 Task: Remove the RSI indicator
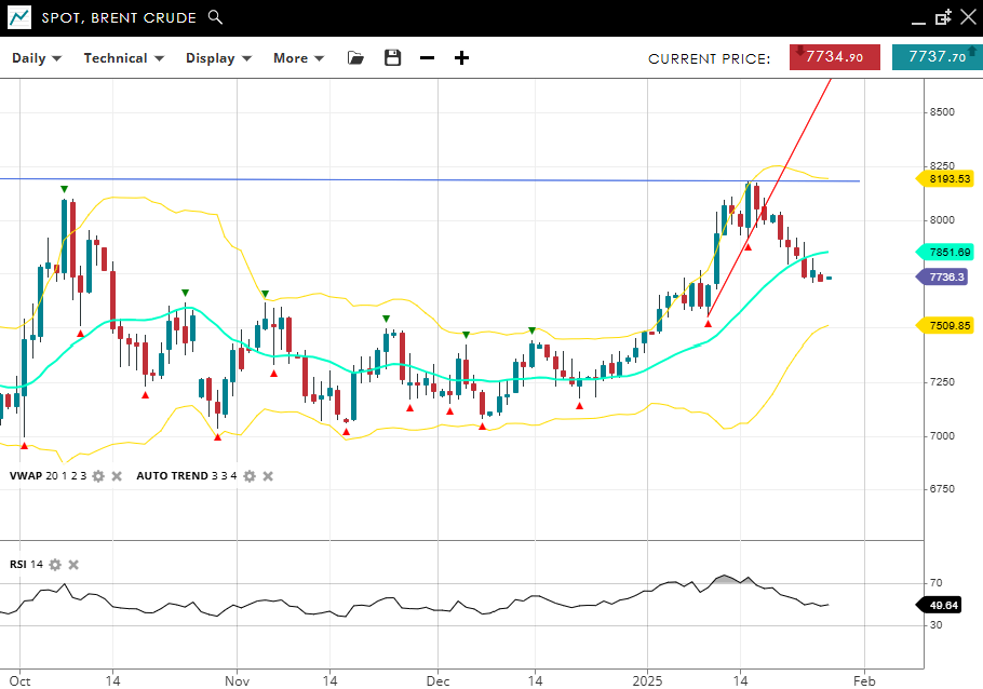coord(73,565)
